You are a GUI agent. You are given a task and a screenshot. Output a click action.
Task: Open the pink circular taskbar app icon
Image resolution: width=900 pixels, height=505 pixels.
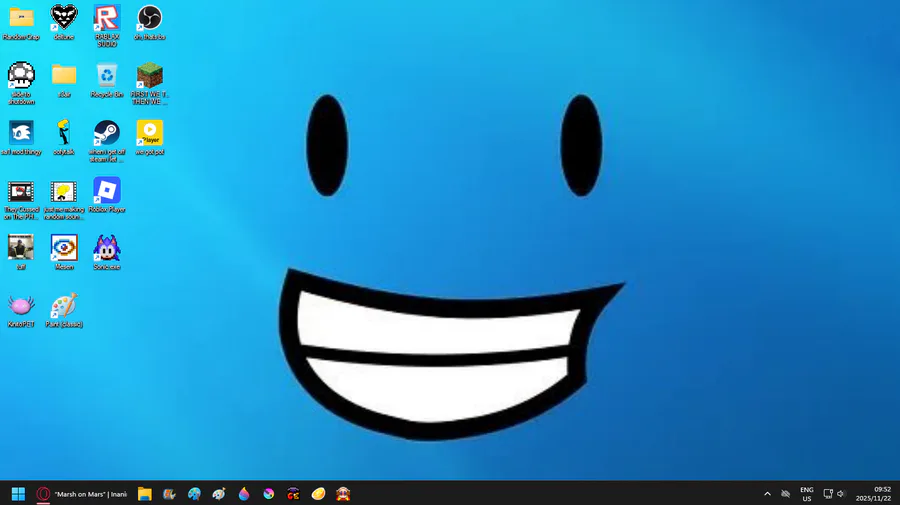pos(269,494)
